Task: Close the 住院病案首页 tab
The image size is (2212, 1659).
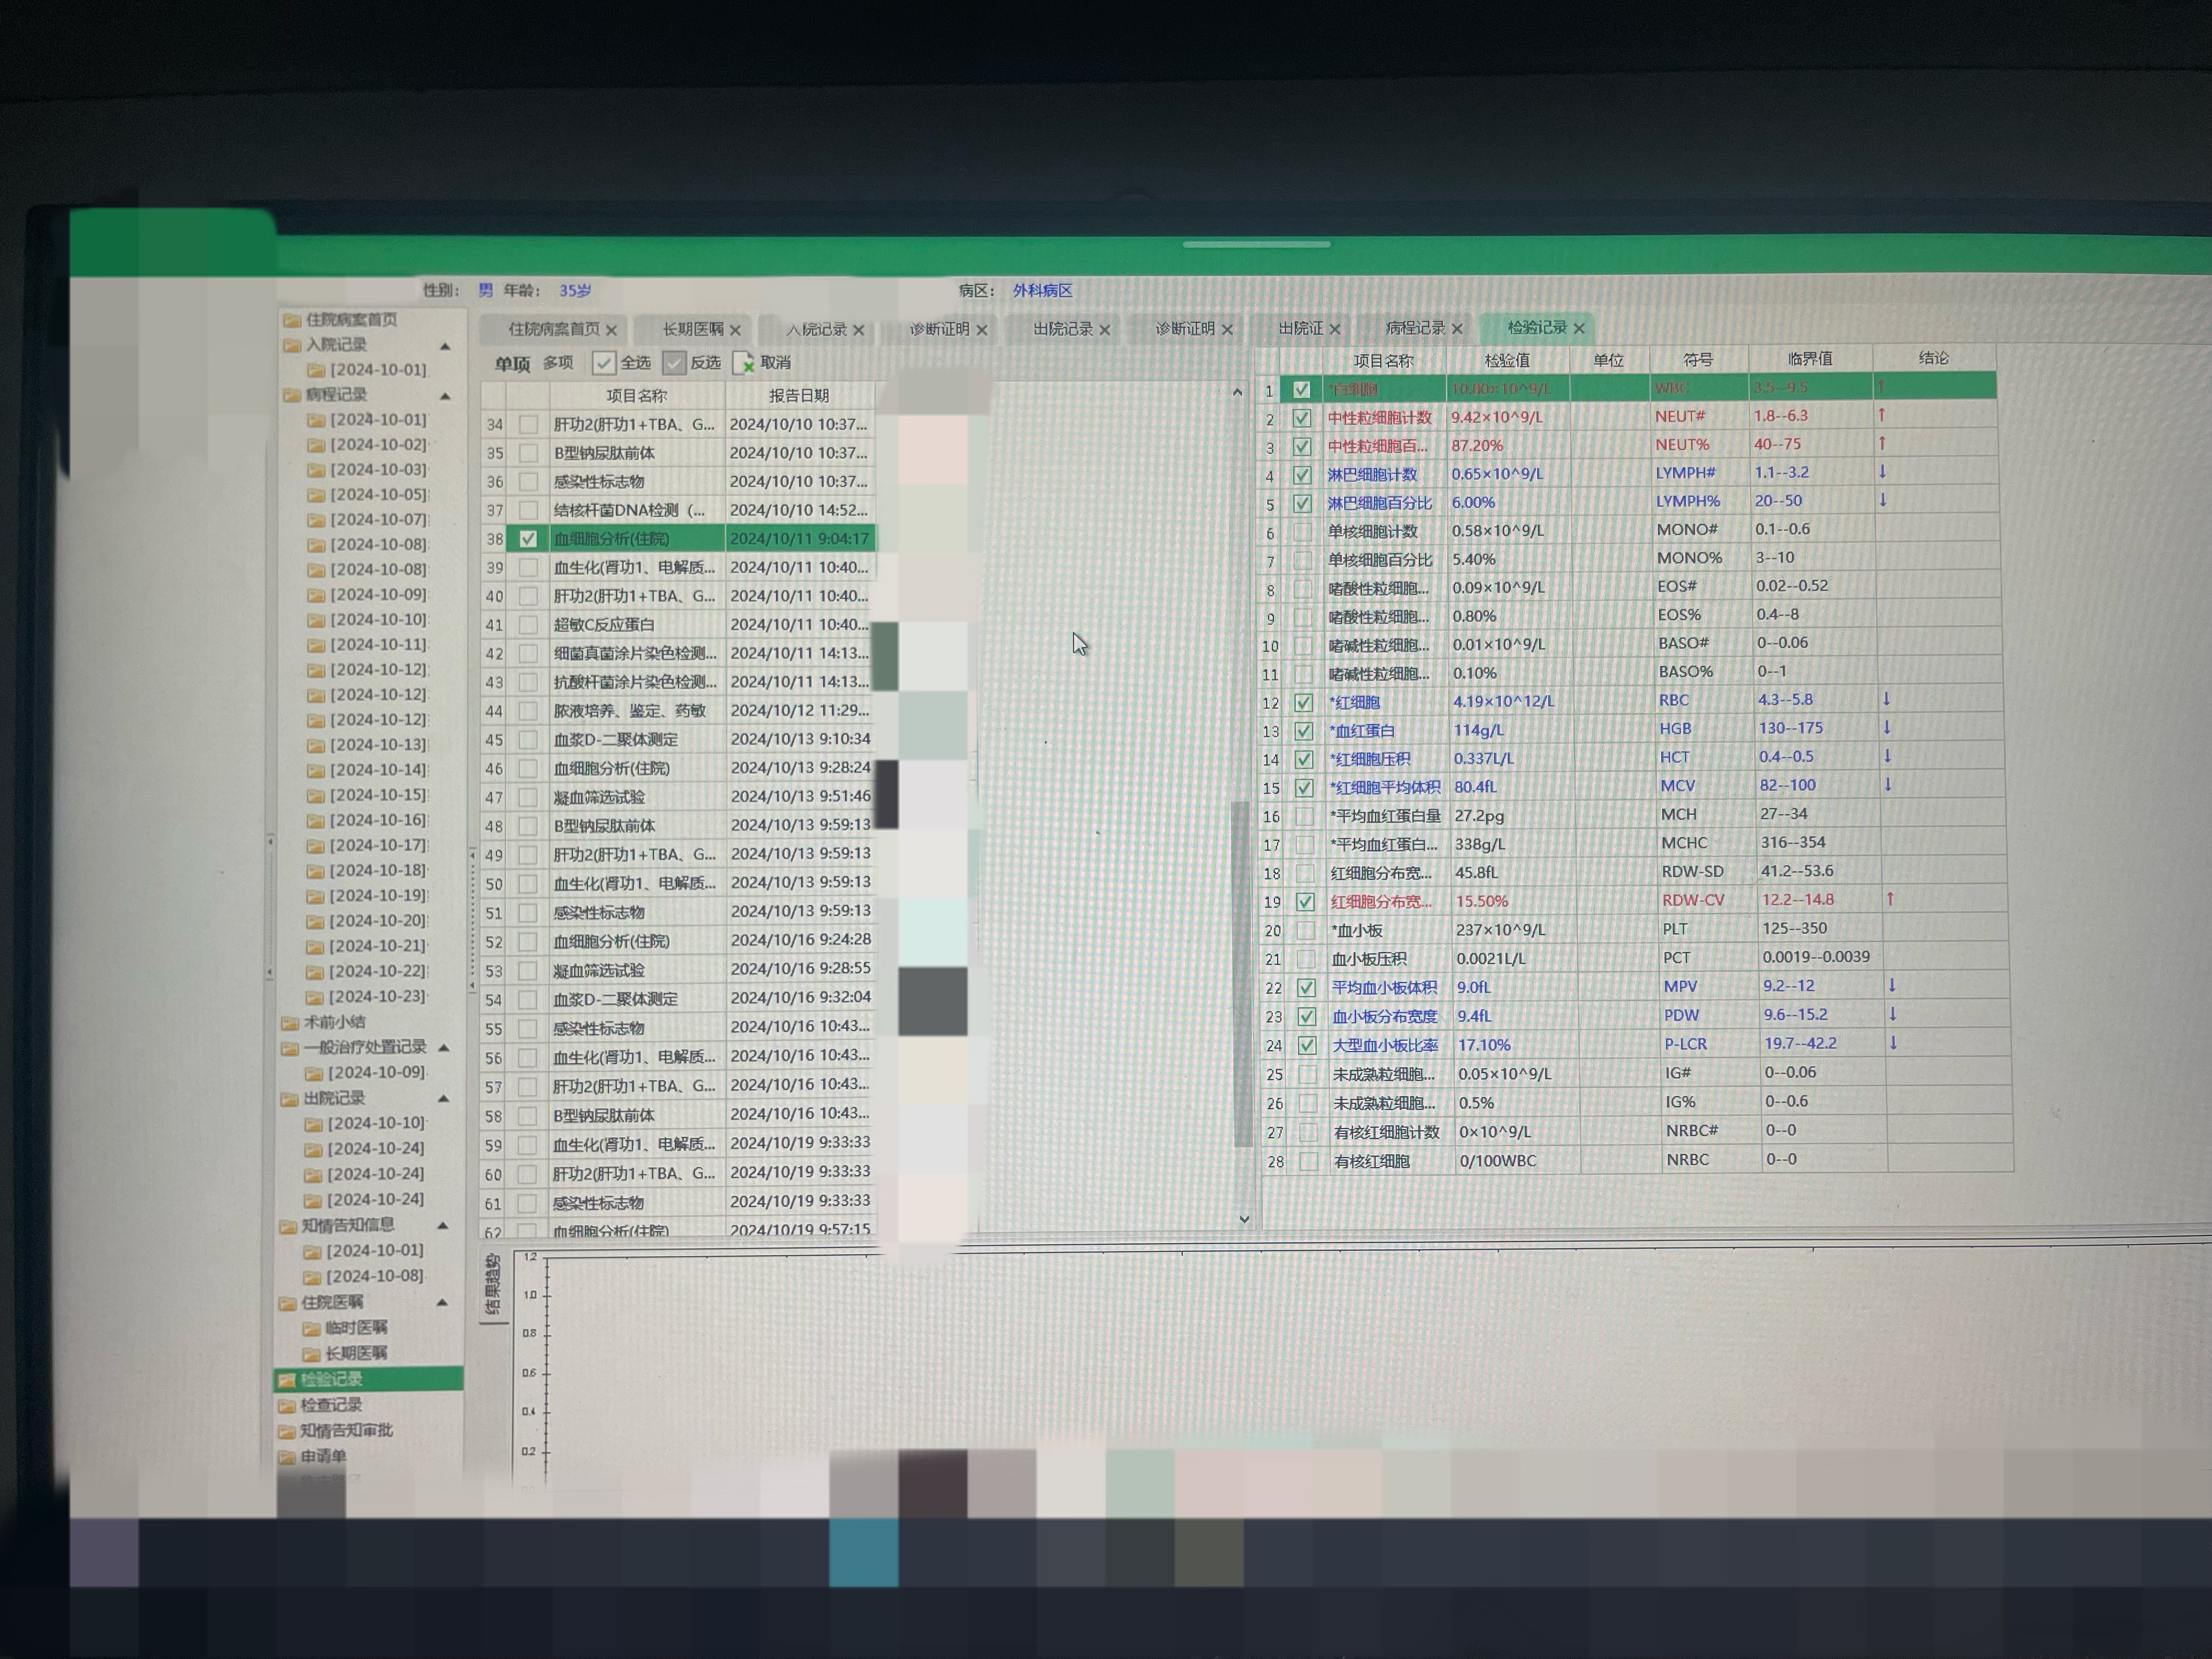Action: tap(611, 330)
